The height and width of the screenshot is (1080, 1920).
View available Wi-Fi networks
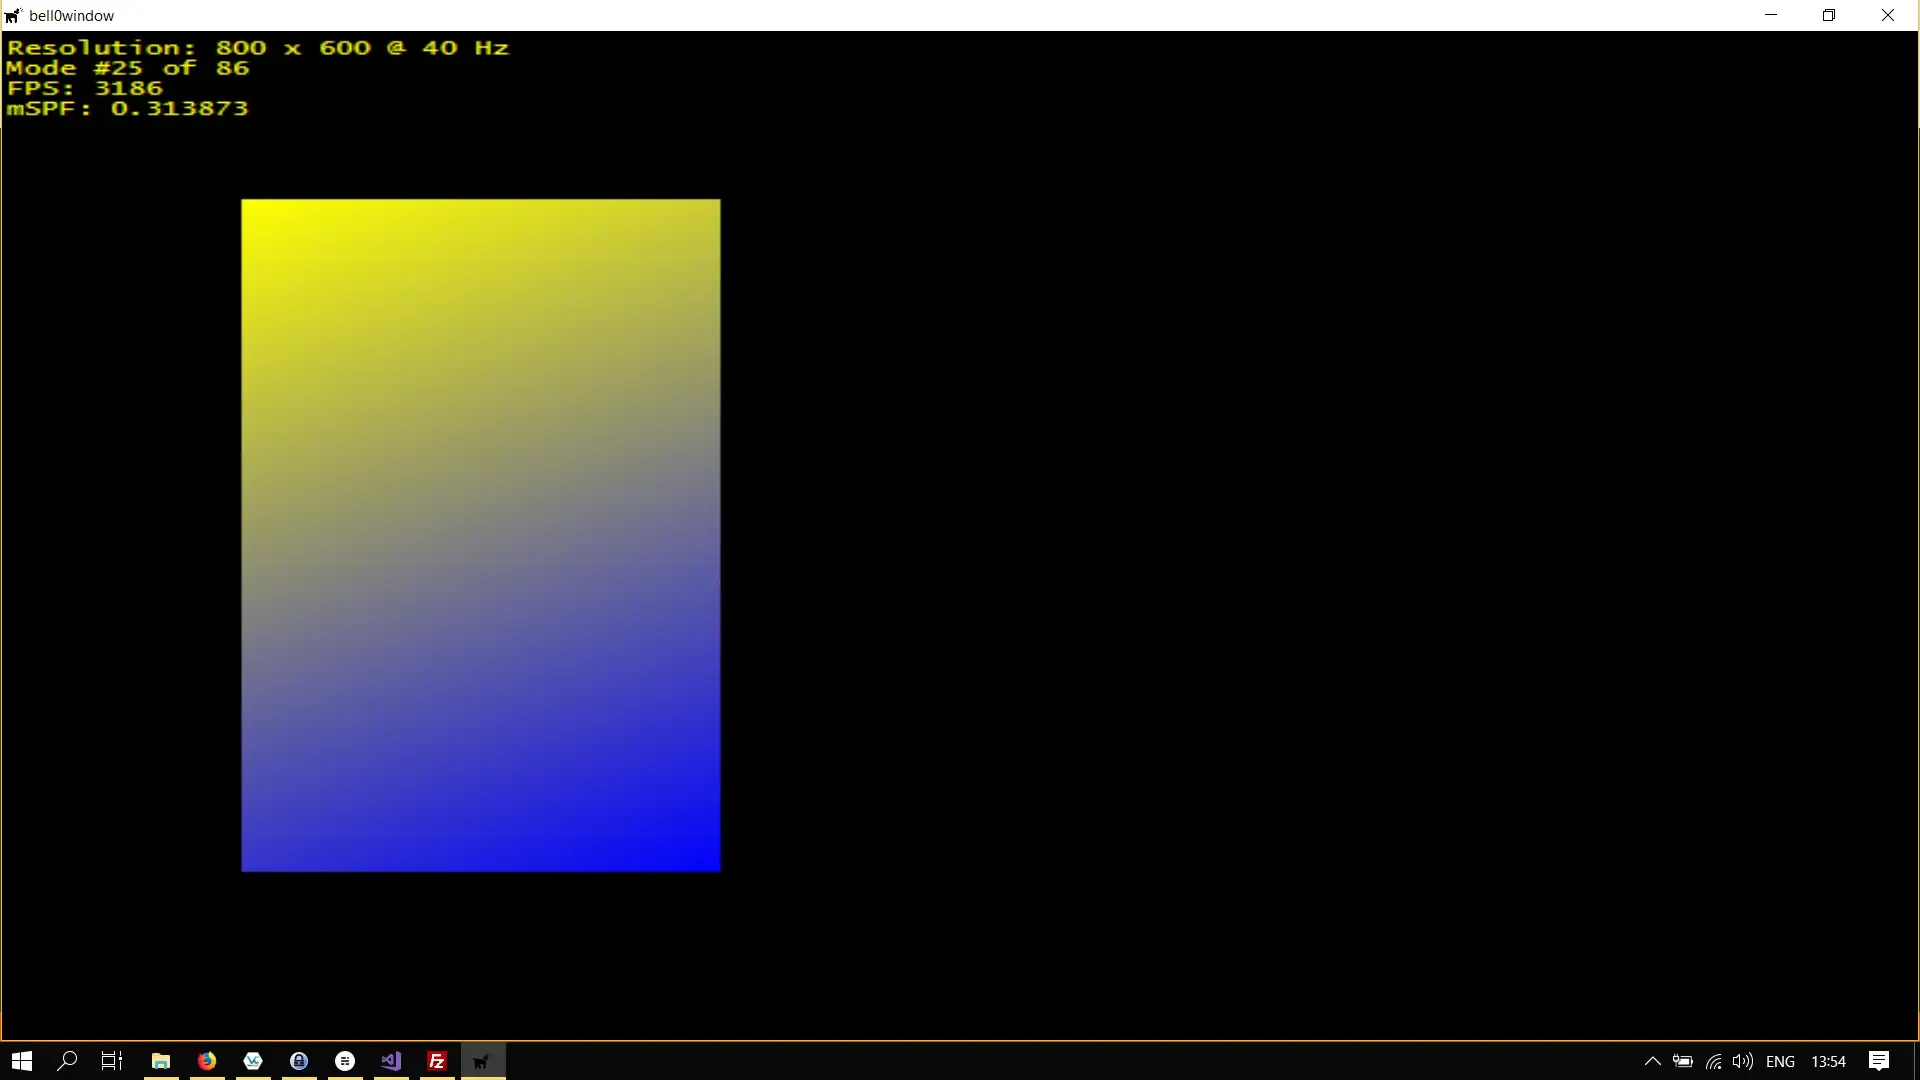[1713, 1062]
